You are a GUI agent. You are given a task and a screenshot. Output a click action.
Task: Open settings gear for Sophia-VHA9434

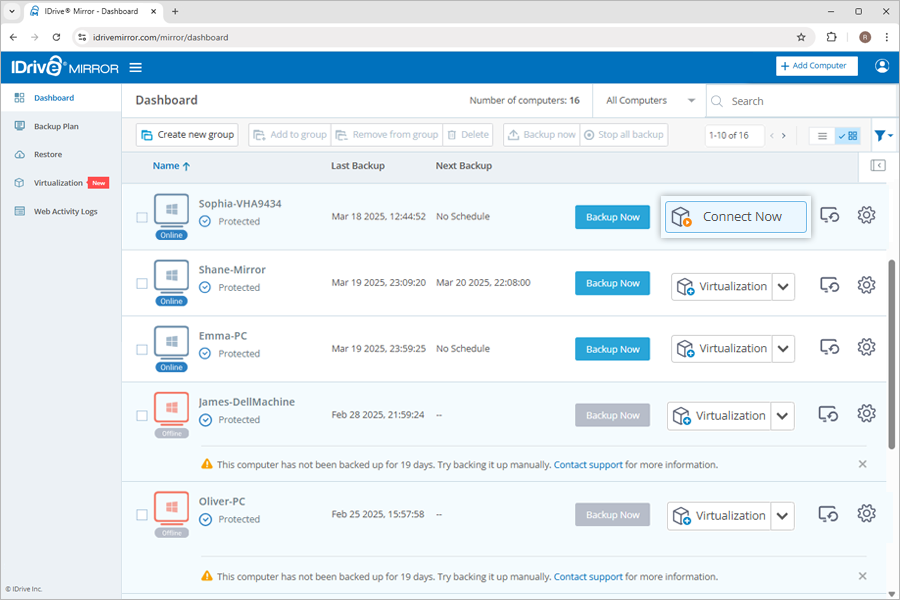point(866,215)
